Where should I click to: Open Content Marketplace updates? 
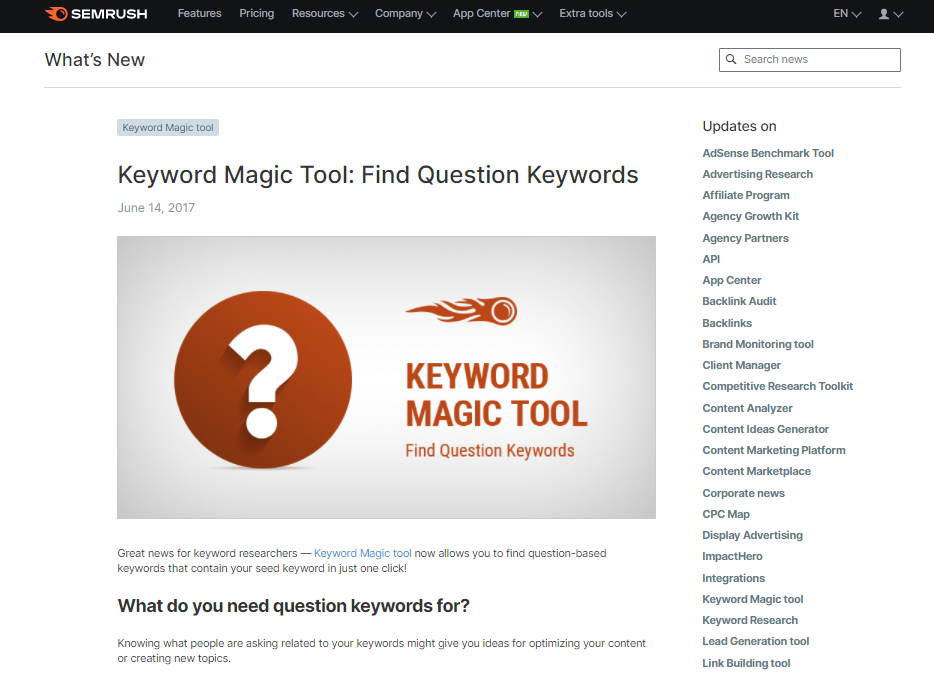click(756, 471)
